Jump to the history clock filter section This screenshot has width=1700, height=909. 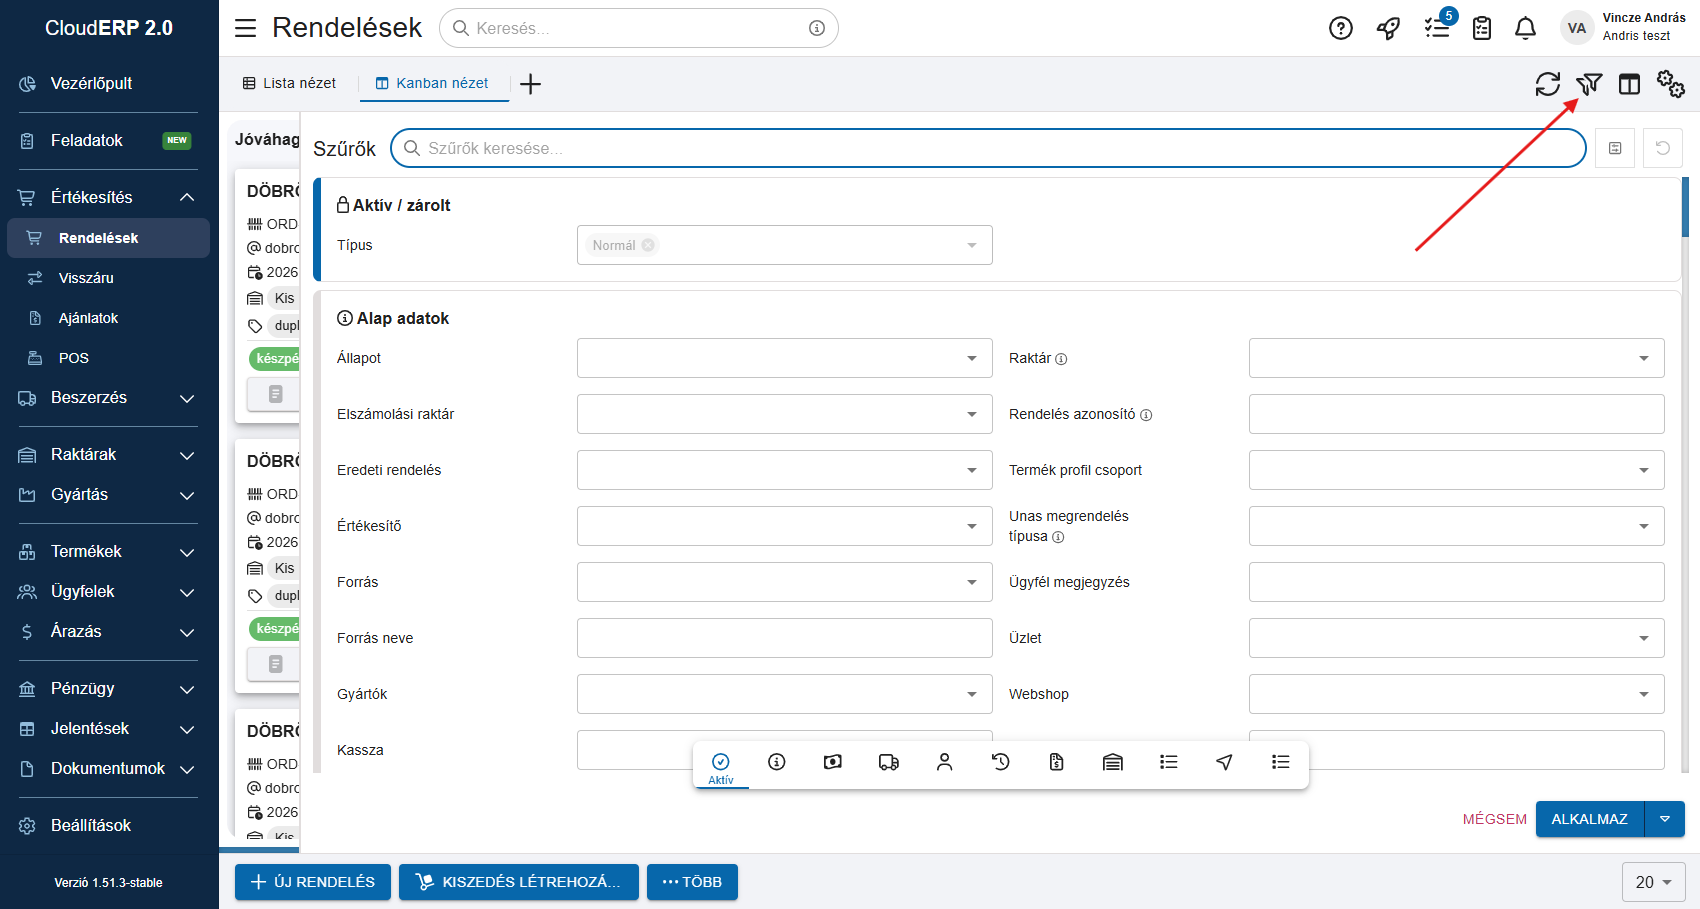tap(1000, 762)
